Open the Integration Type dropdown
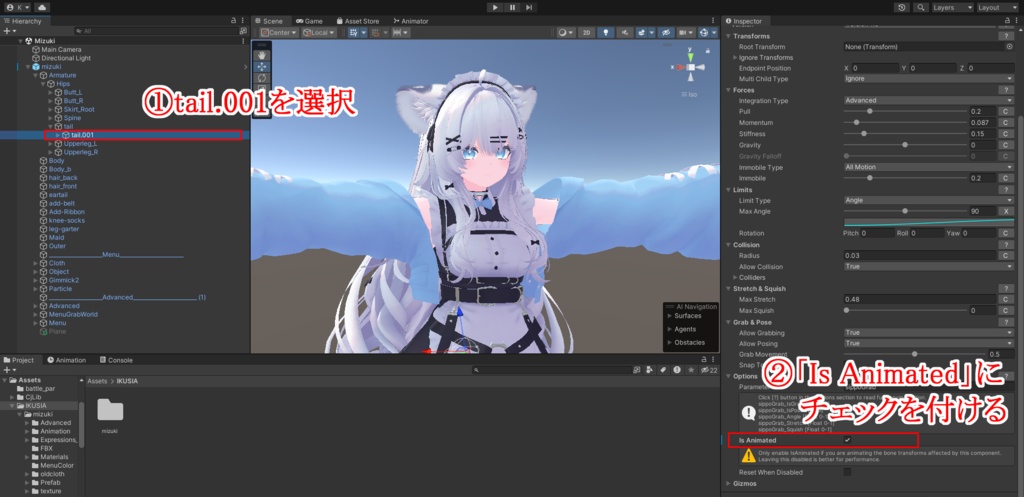This screenshot has height=497, width=1024. pos(928,101)
